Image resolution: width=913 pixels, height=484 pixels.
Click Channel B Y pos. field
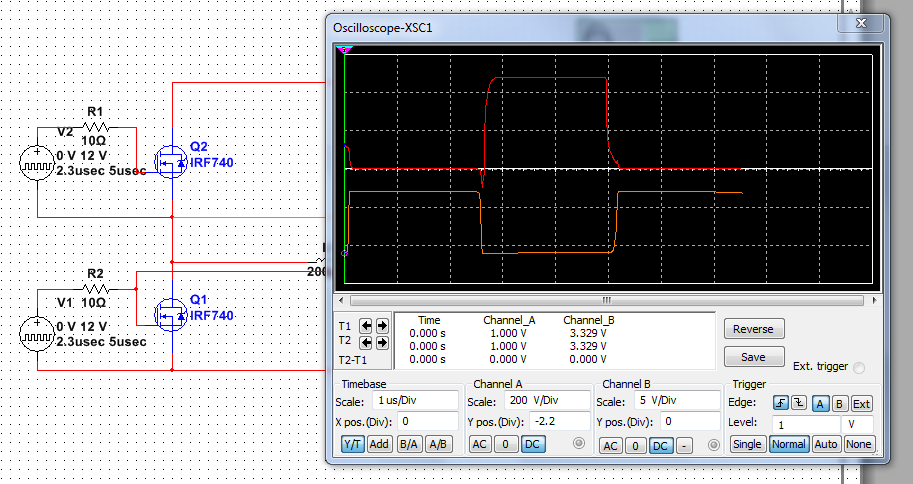point(689,421)
